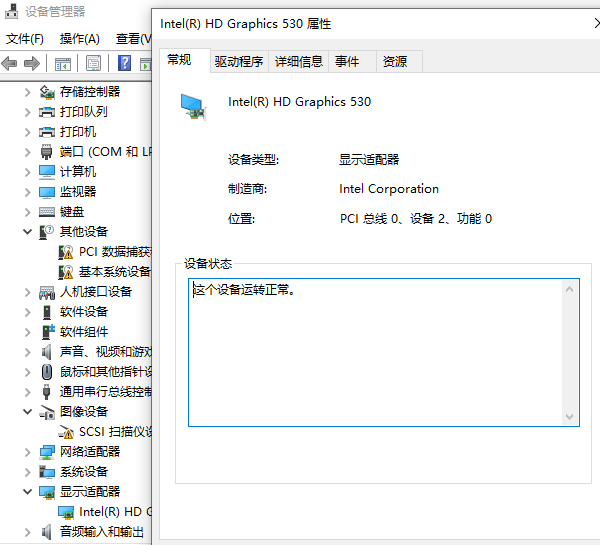600x545 pixels.
Task: Open the Properties toolbar icon
Action: tap(93, 64)
